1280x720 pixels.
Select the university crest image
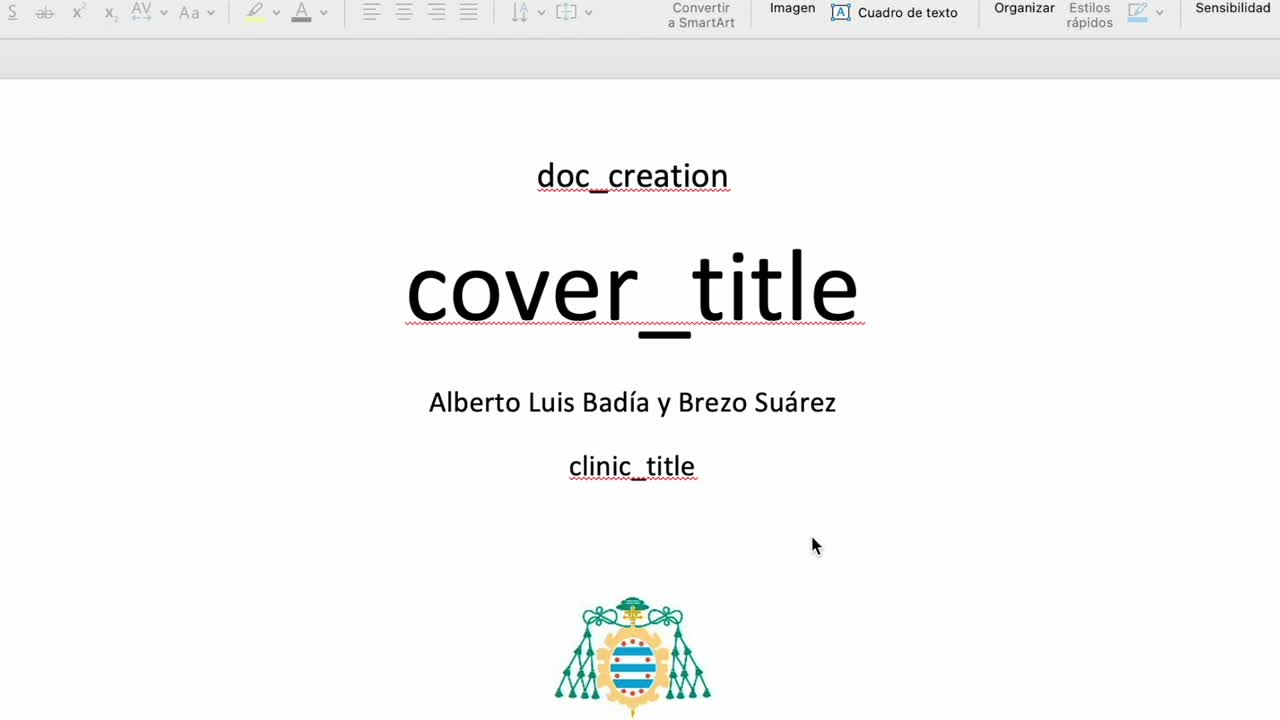pos(632,656)
